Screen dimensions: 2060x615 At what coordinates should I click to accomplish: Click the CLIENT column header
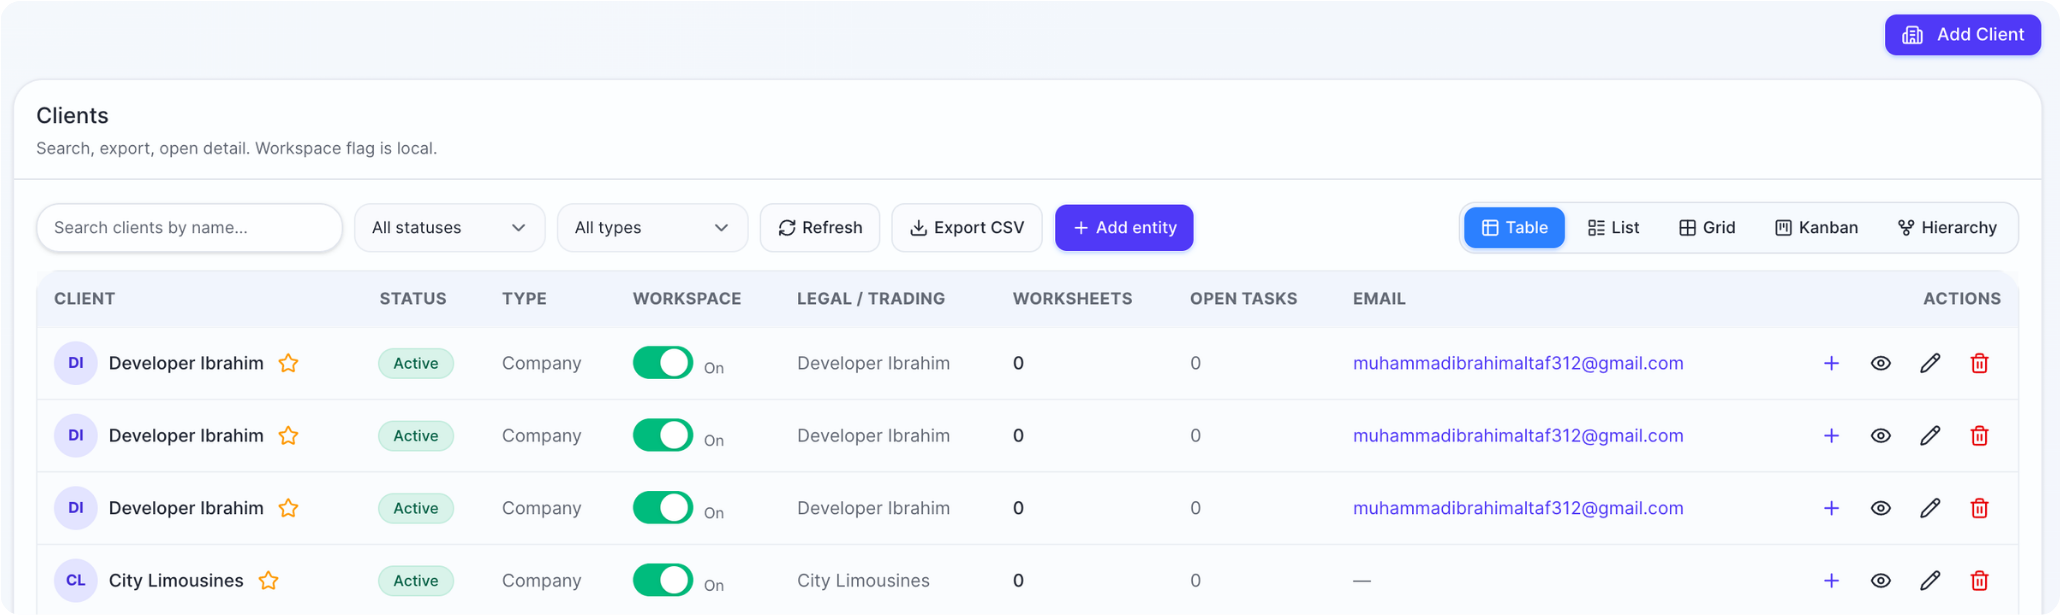pos(84,299)
